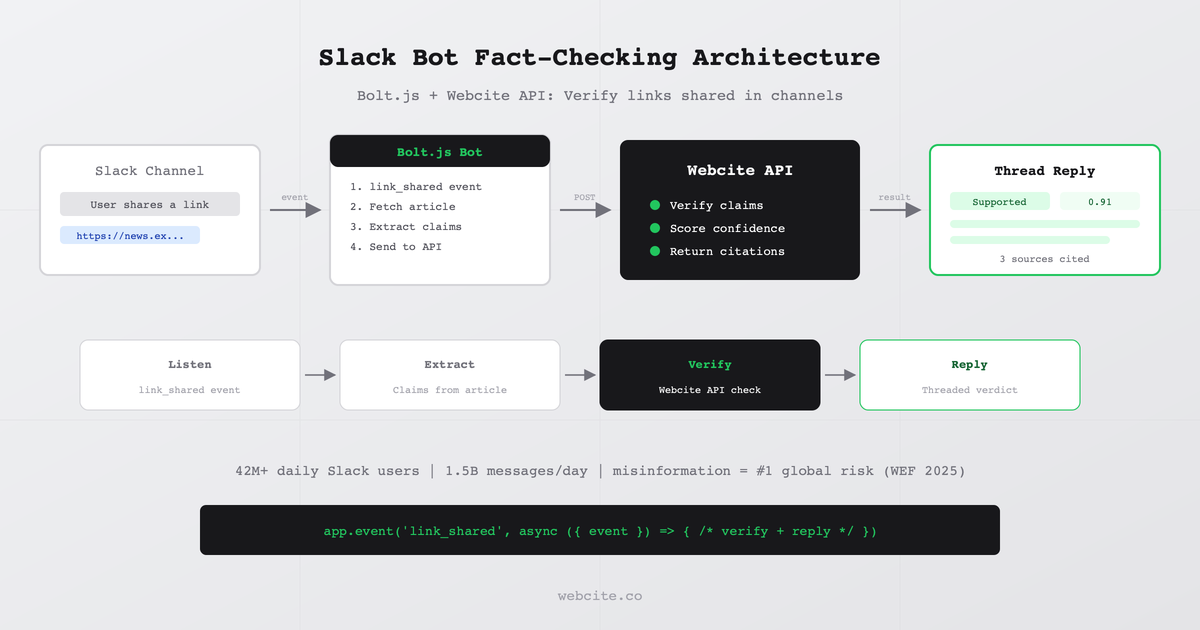Click the 'Slack Channel' card title
Viewport: 1200px width, 630px height.
(150, 171)
